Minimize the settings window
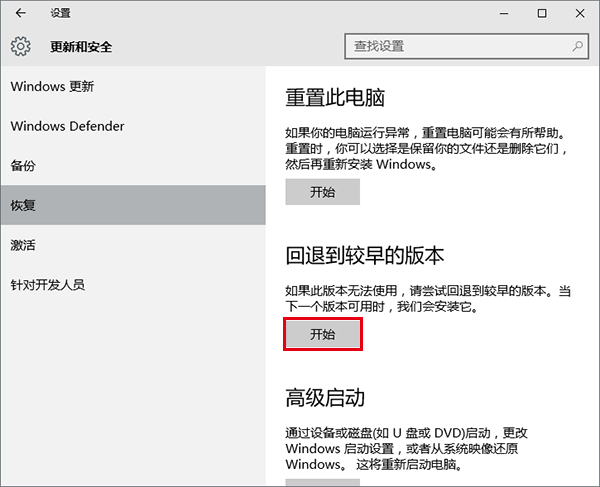The width and height of the screenshot is (600, 487). pyautogui.click(x=504, y=13)
